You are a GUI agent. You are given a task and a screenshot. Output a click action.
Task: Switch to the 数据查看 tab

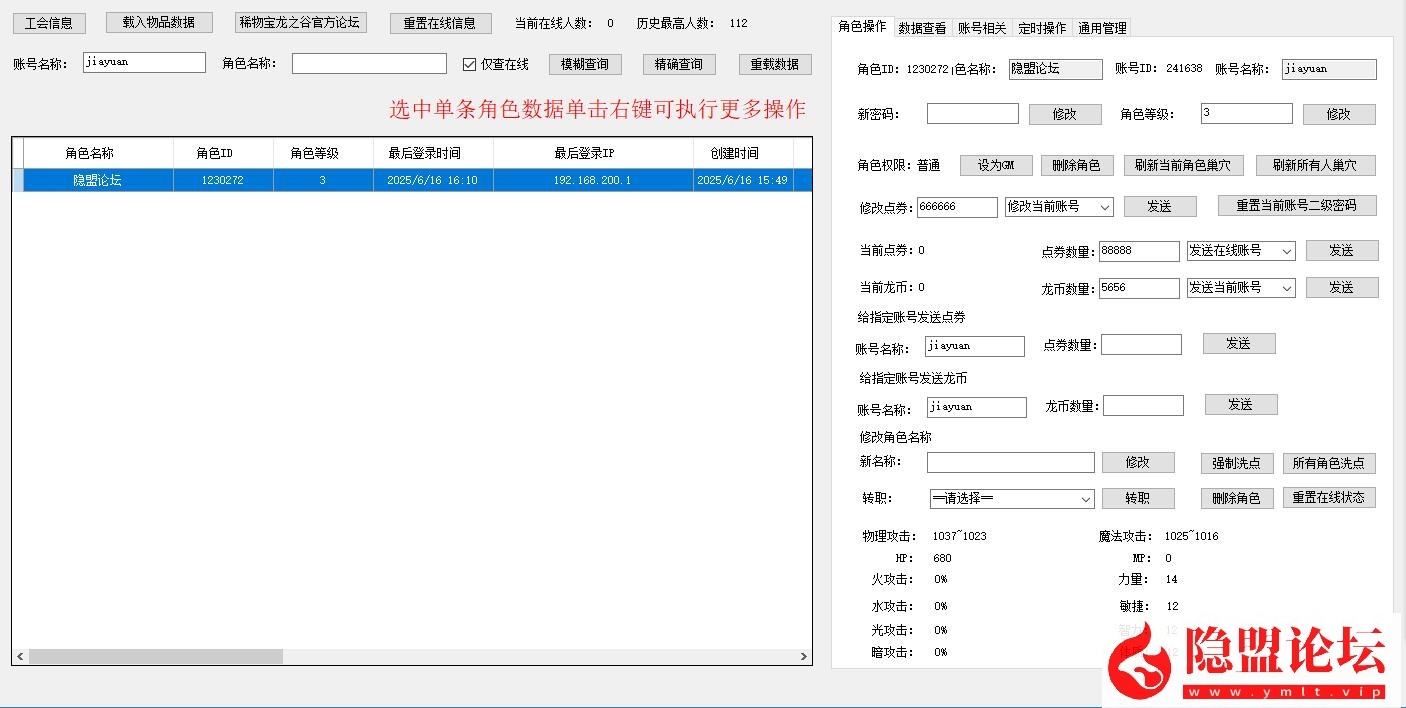tap(921, 28)
